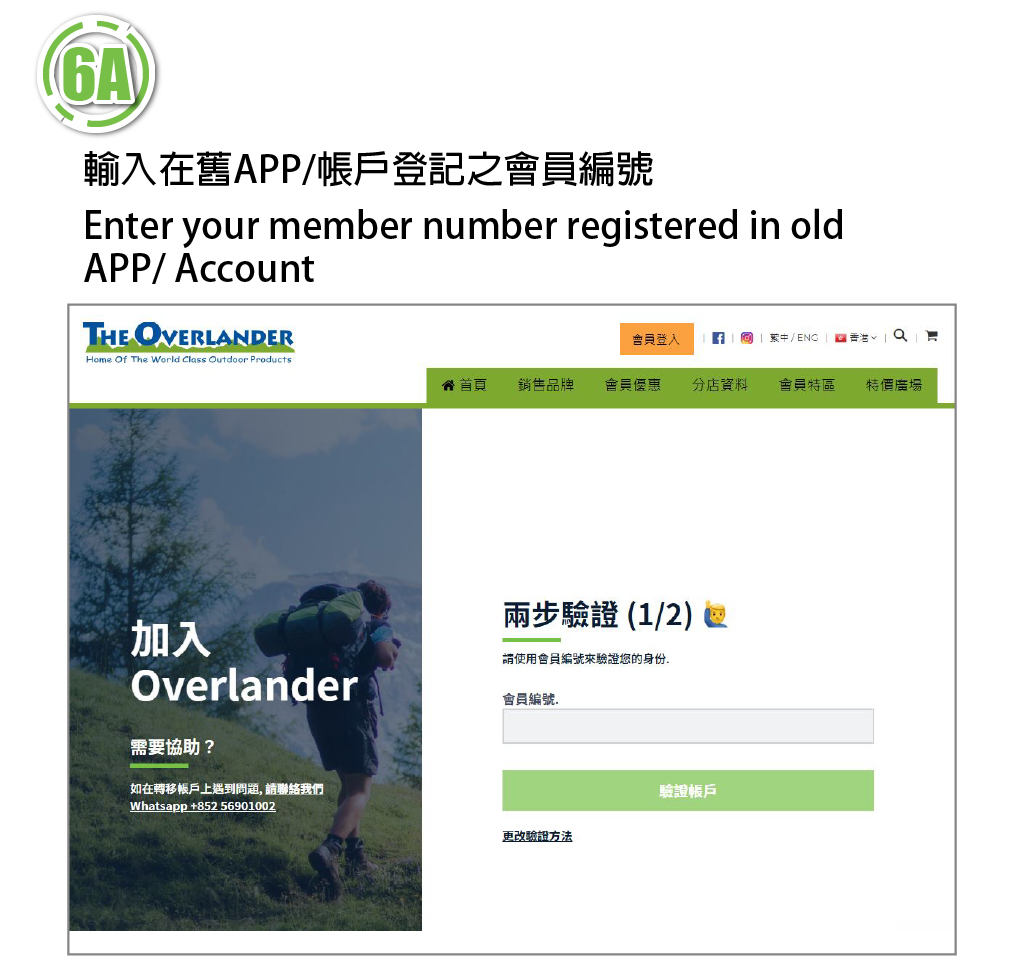Open the 會員特區 menu item
The image size is (1024, 969).
[x=807, y=385]
